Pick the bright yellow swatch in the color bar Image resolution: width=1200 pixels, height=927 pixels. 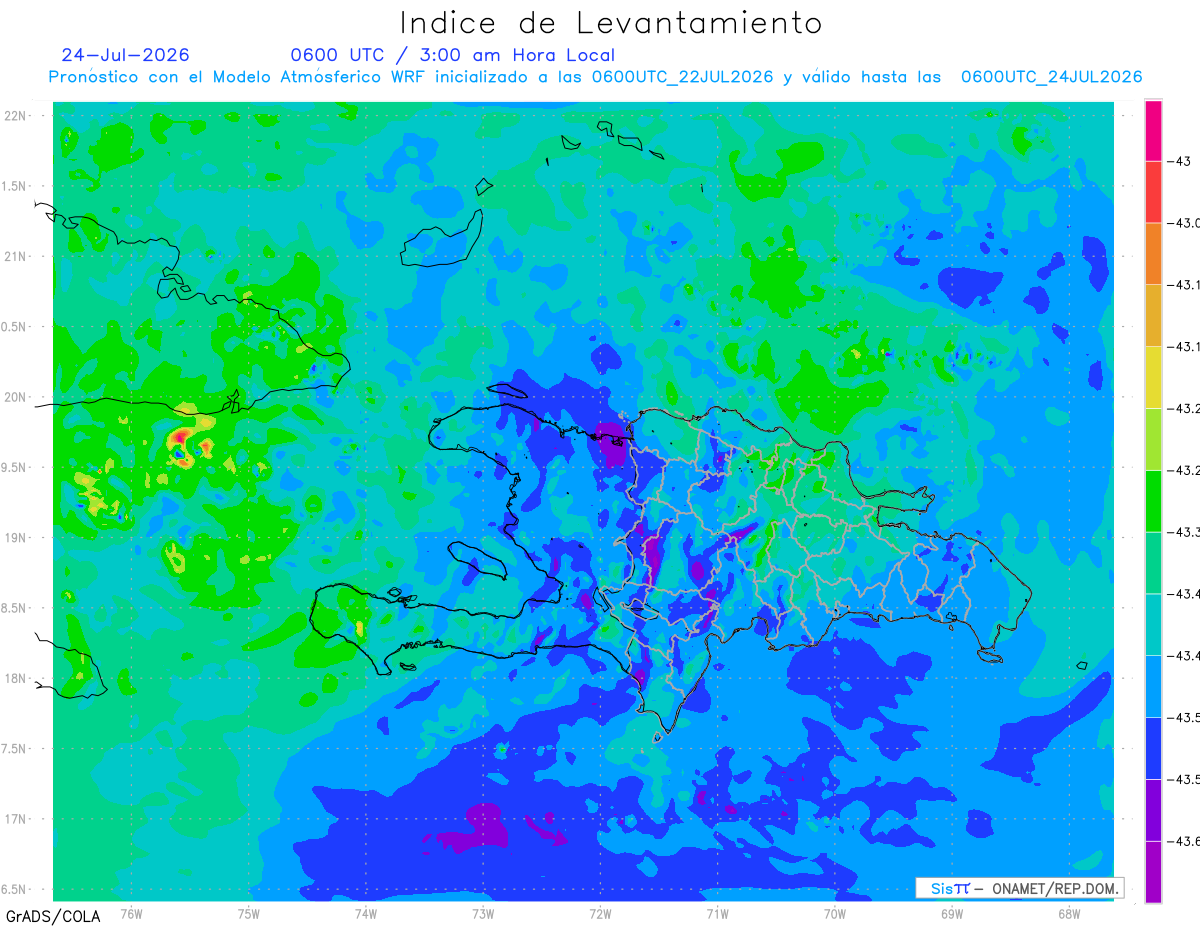point(1153,377)
